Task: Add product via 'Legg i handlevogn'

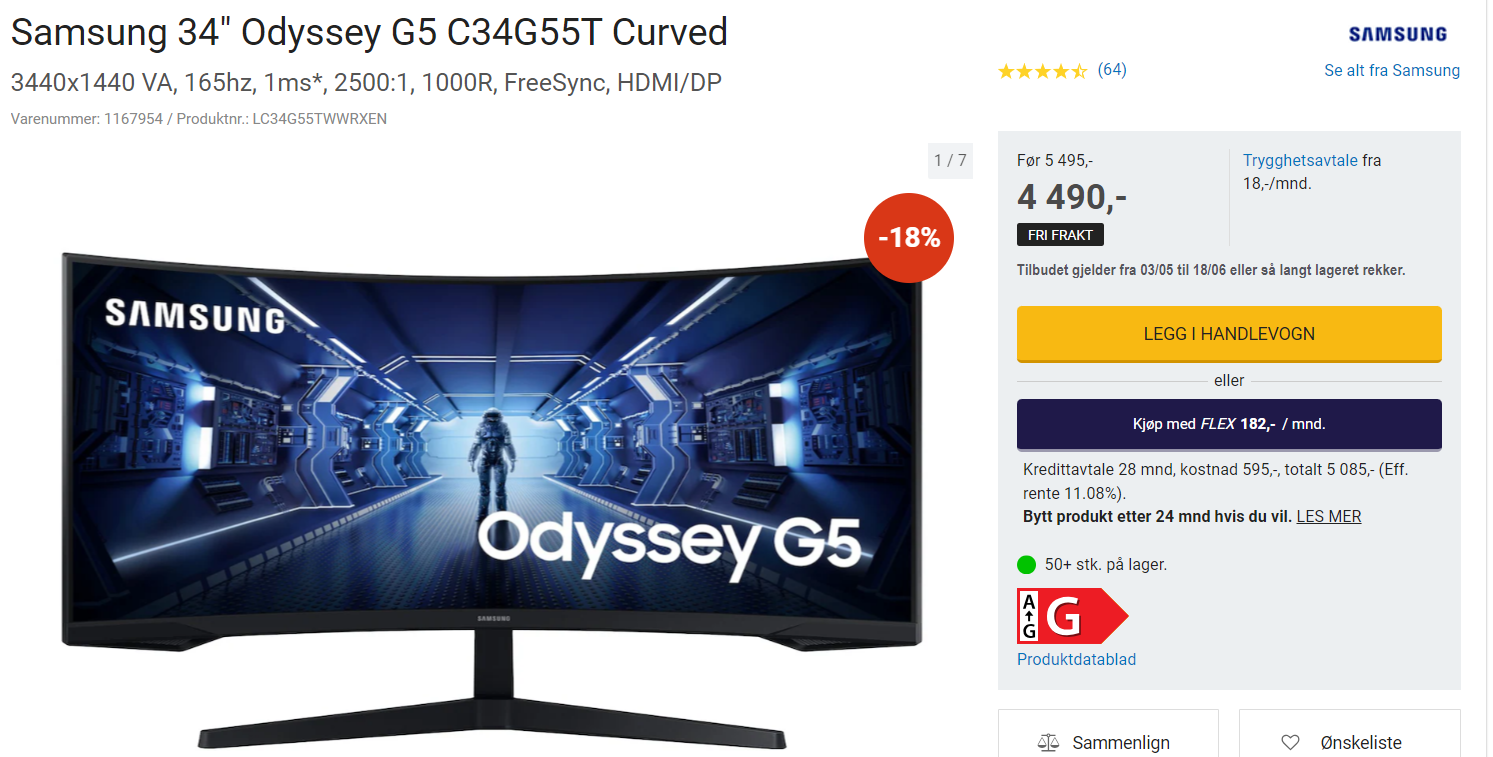Action: [x=1229, y=334]
